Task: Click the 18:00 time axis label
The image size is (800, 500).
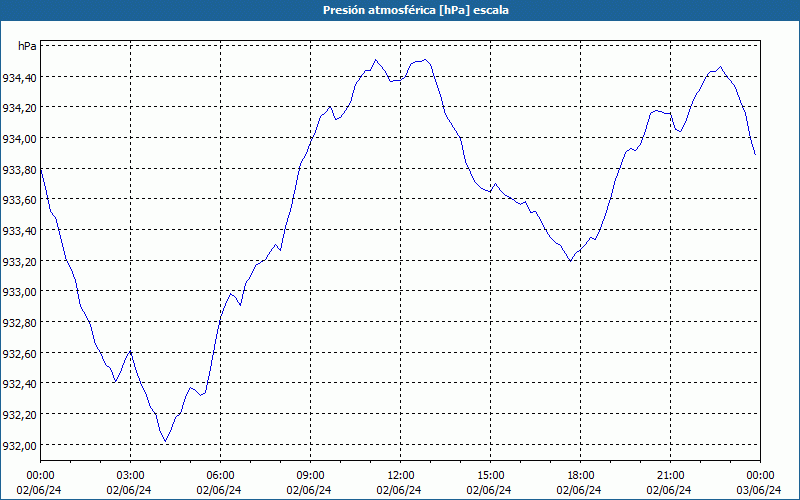Action: tap(581, 476)
